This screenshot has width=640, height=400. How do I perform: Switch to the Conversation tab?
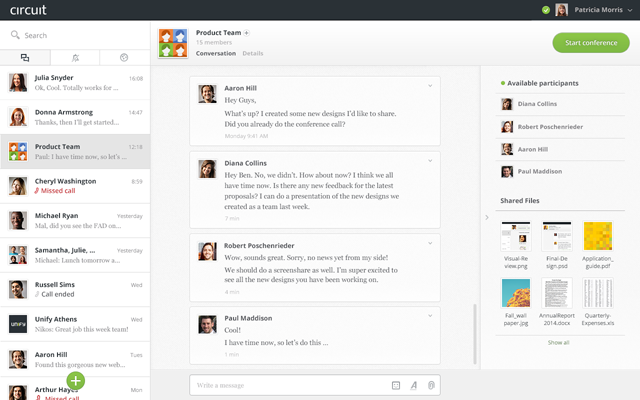click(216, 53)
